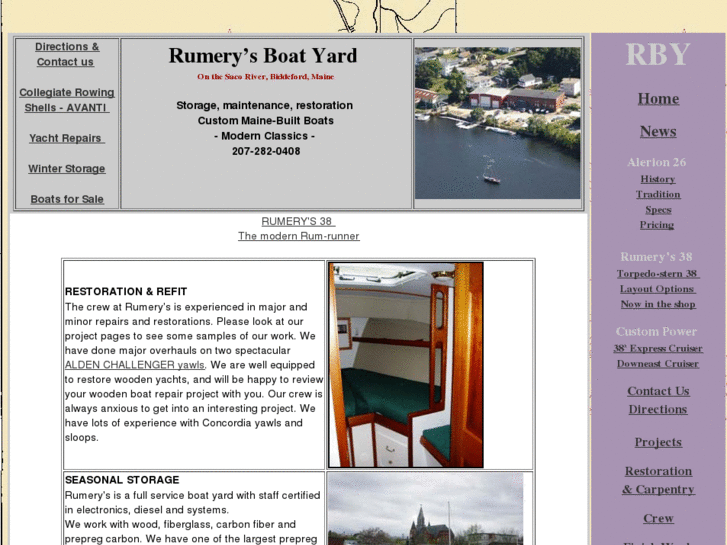Open the Winter Storage link
This screenshot has width=727, height=545.
point(67,169)
